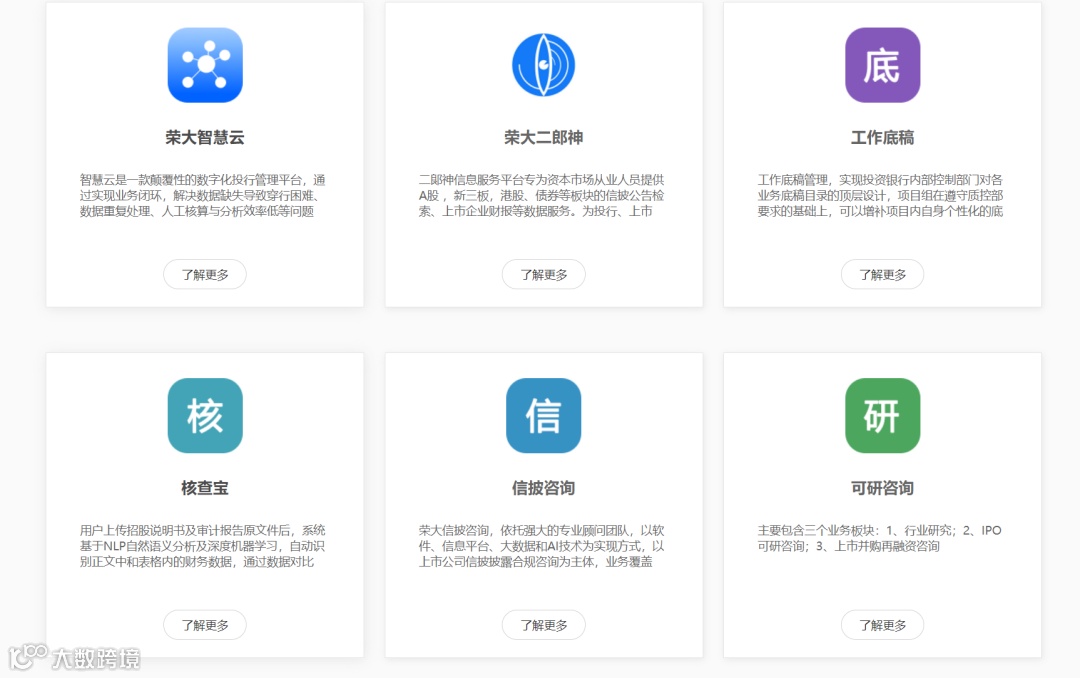Click the 荣大二郎神 blue eye icon
Viewport: 1080px width, 678px height.
pyautogui.click(x=543, y=65)
